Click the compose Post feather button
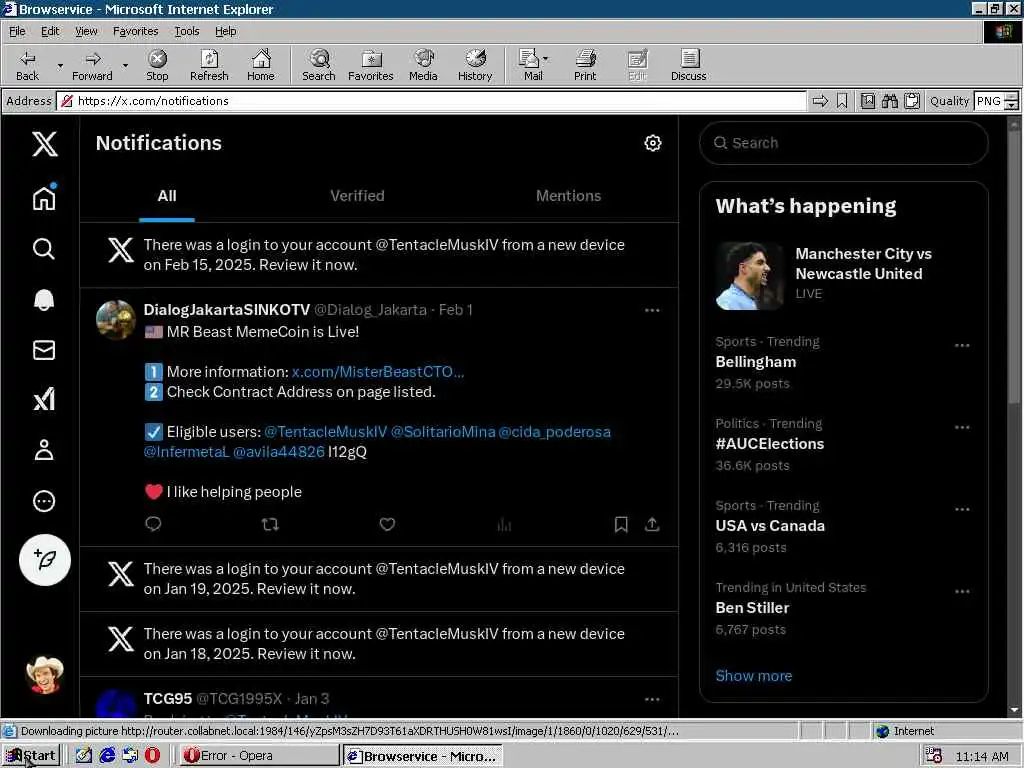Viewport: 1024px width, 768px height. 44,560
